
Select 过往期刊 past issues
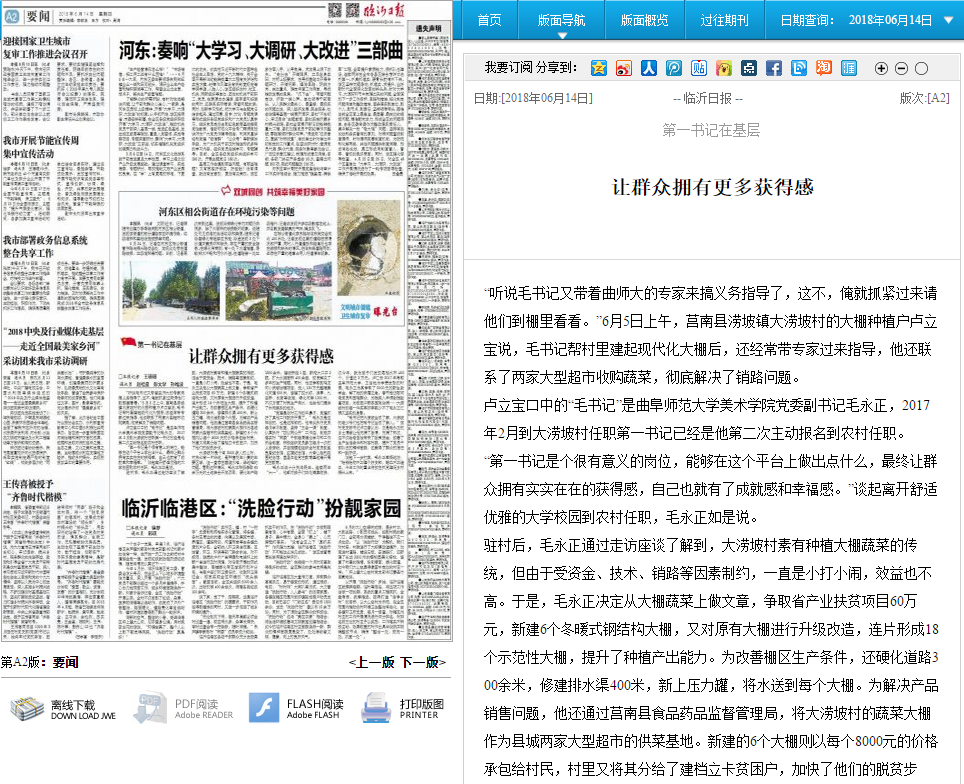pyautogui.click(x=724, y=20)
